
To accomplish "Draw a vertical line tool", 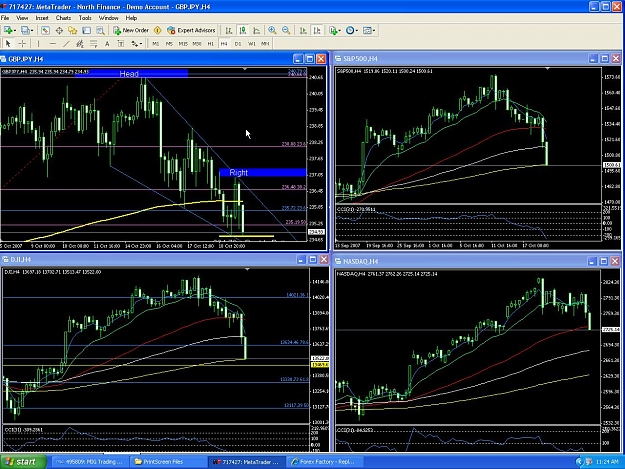I will (x=38, y=44).
